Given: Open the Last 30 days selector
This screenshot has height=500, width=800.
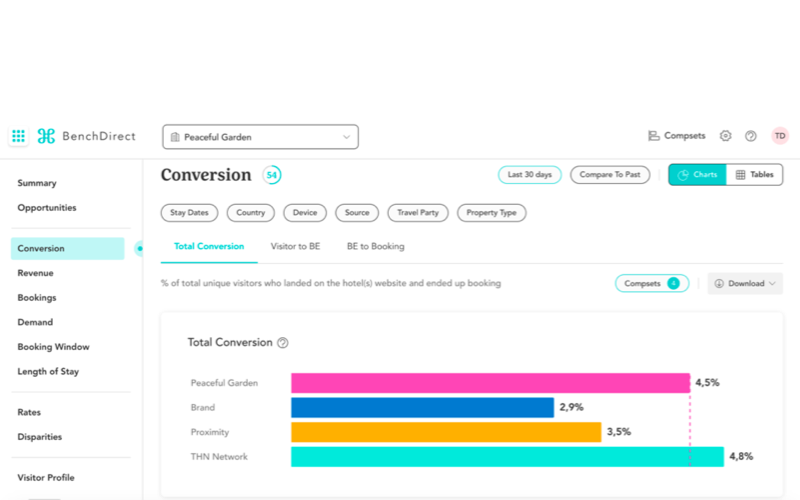Looking at the screenshot, I should (530, 175).
